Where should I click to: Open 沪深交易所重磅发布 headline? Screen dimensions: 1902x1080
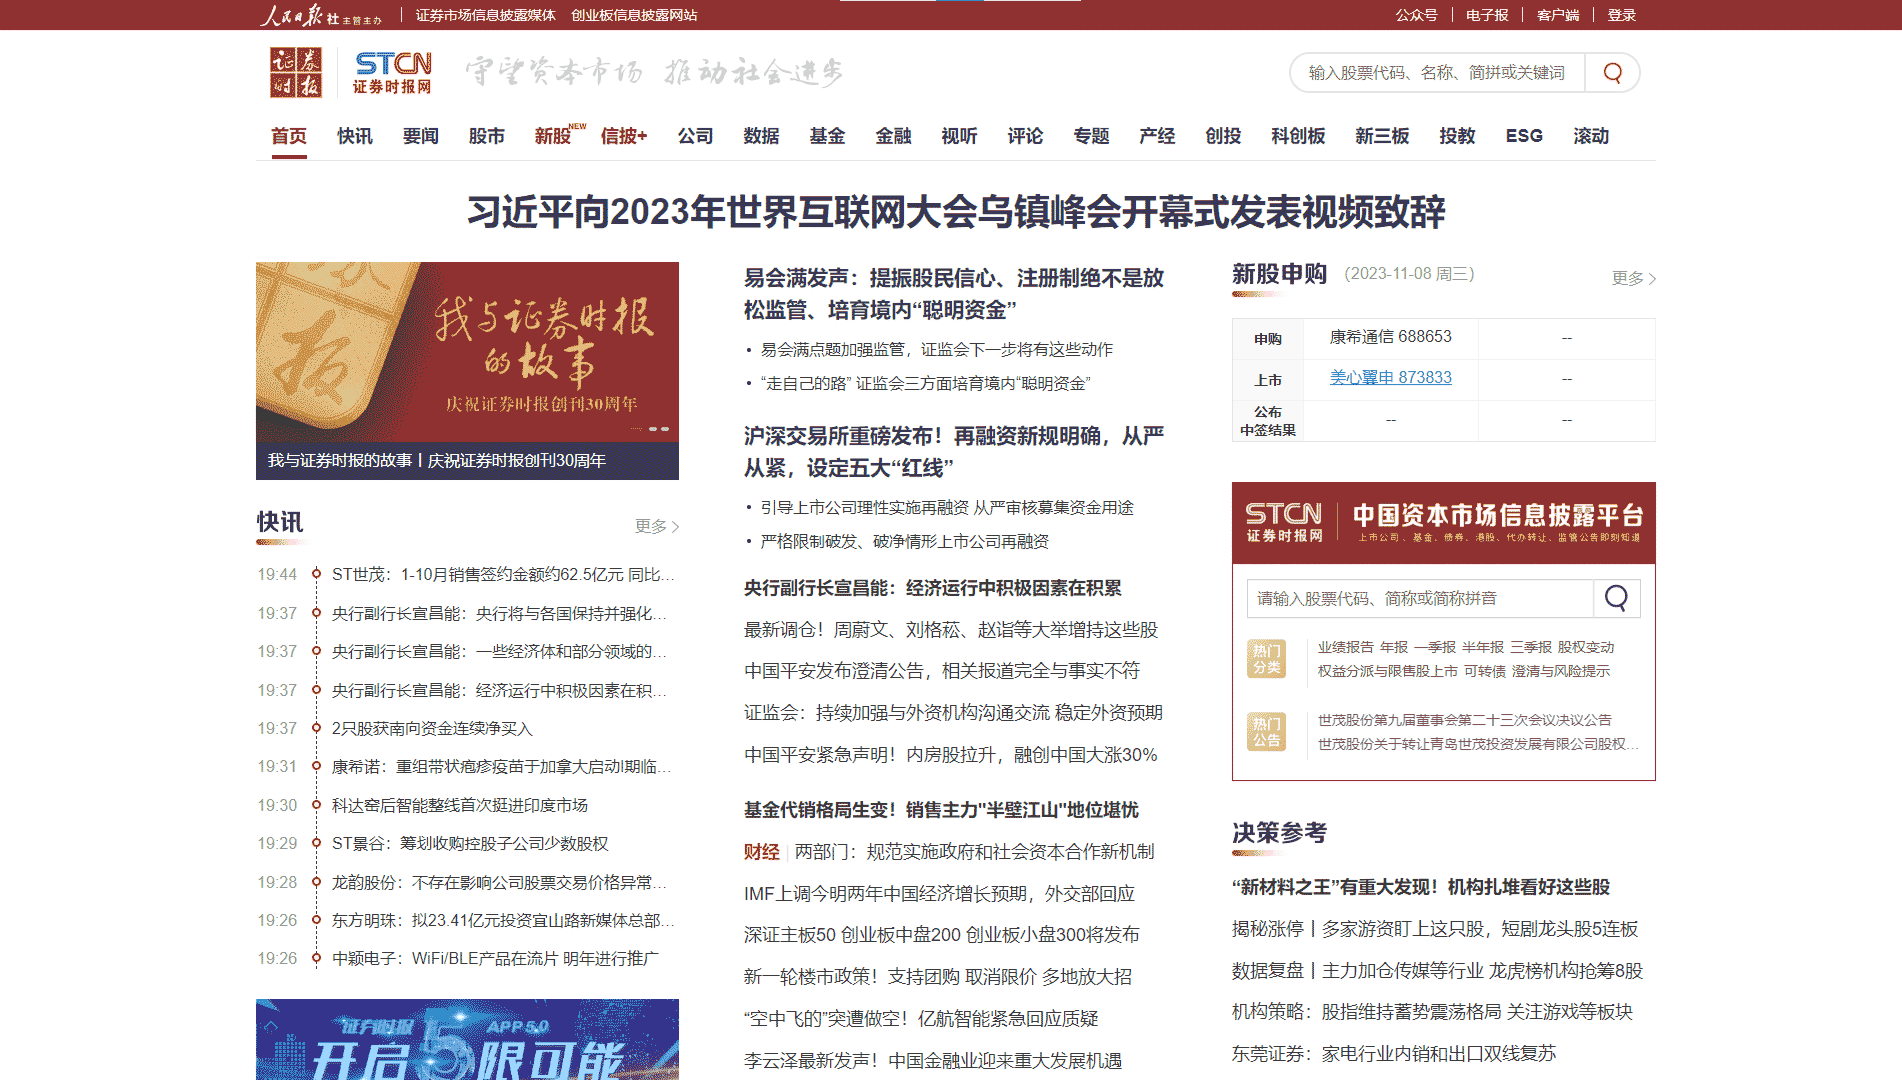[x=954, y=452]
